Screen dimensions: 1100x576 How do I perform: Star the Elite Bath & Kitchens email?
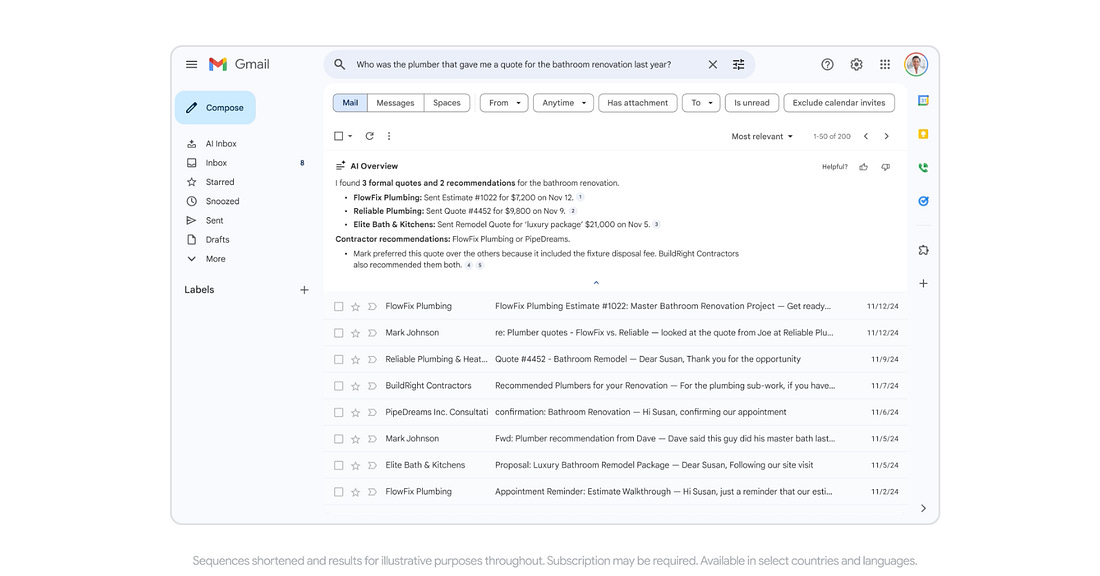tap(356, 466)
